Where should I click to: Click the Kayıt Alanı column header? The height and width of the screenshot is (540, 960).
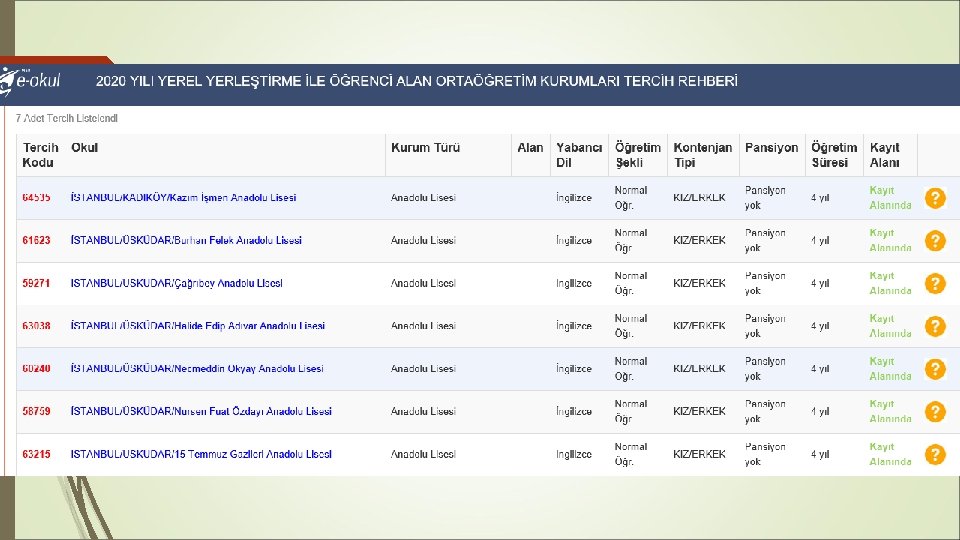(x=885, y=155)
